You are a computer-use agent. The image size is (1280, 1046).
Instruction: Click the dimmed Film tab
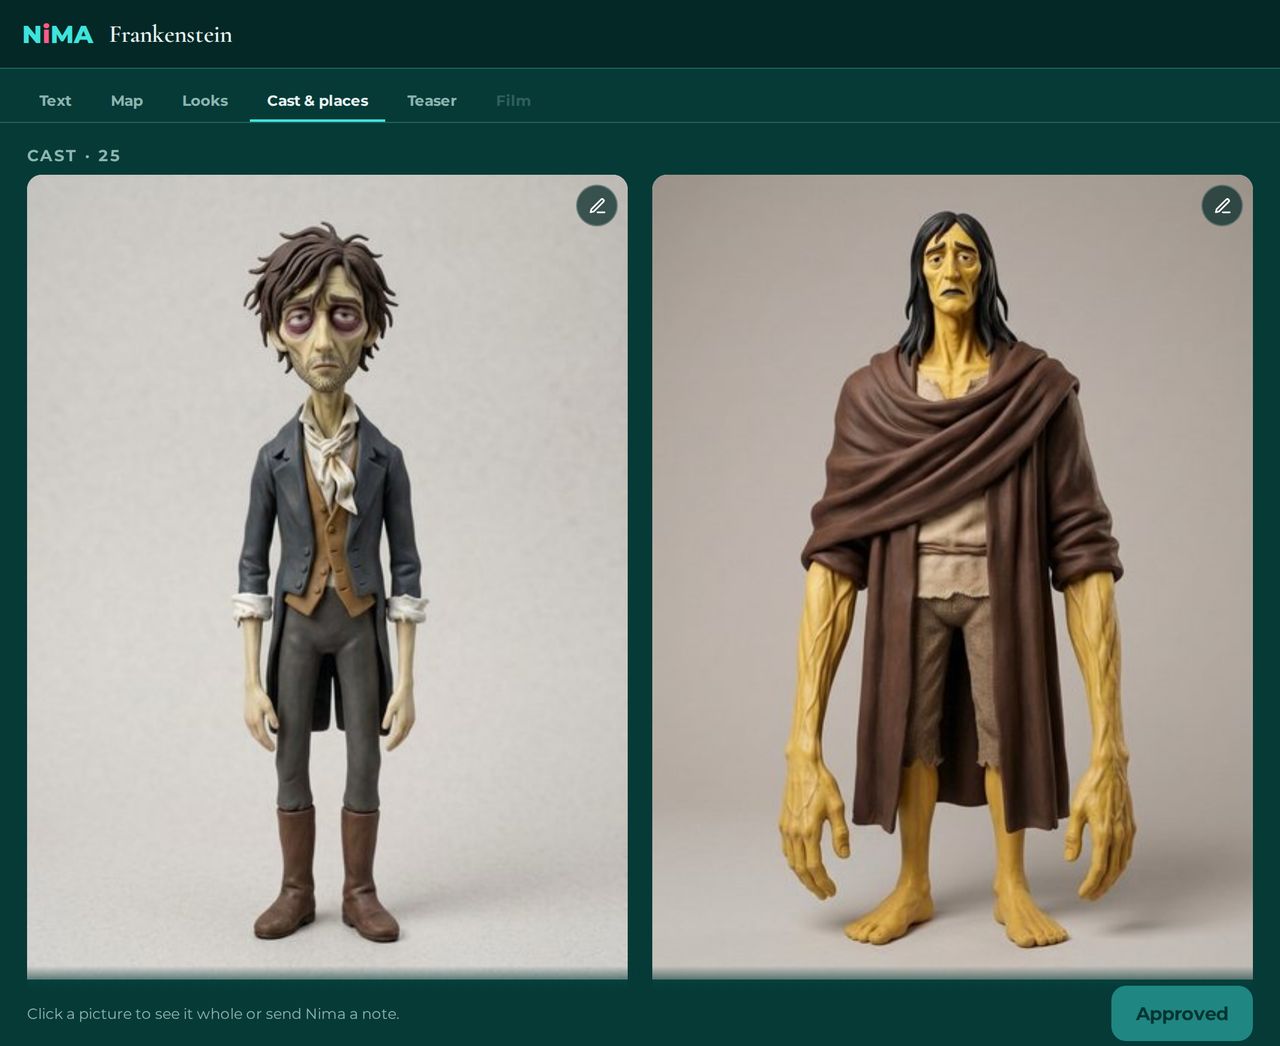click(513, 101)
